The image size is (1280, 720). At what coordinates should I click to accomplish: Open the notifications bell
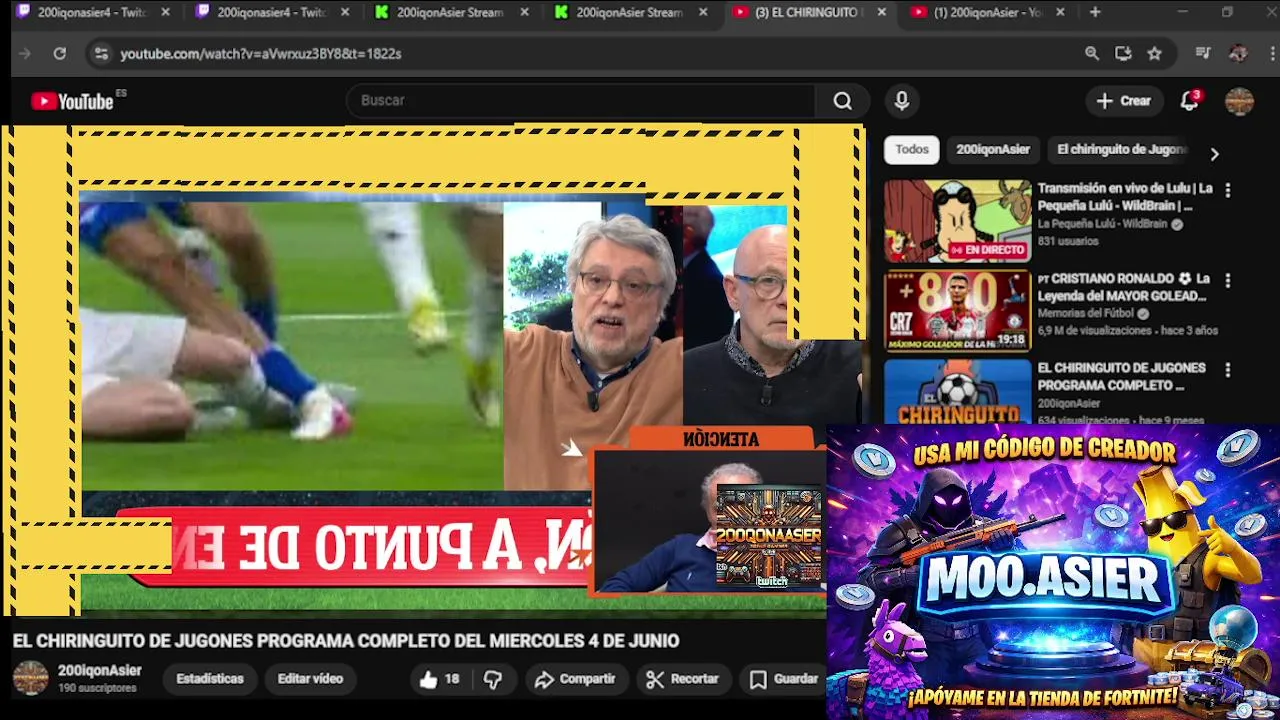(x=1189, y=100)
